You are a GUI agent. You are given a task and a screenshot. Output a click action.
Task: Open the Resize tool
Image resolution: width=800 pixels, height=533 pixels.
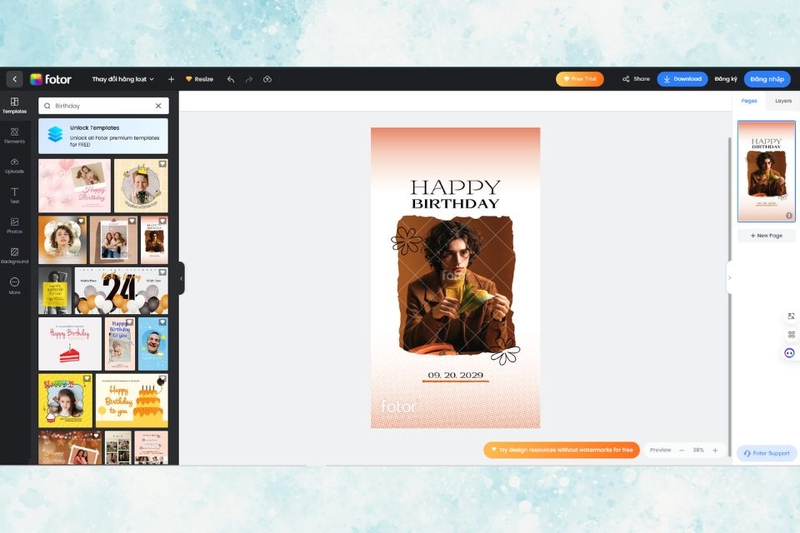199,79
